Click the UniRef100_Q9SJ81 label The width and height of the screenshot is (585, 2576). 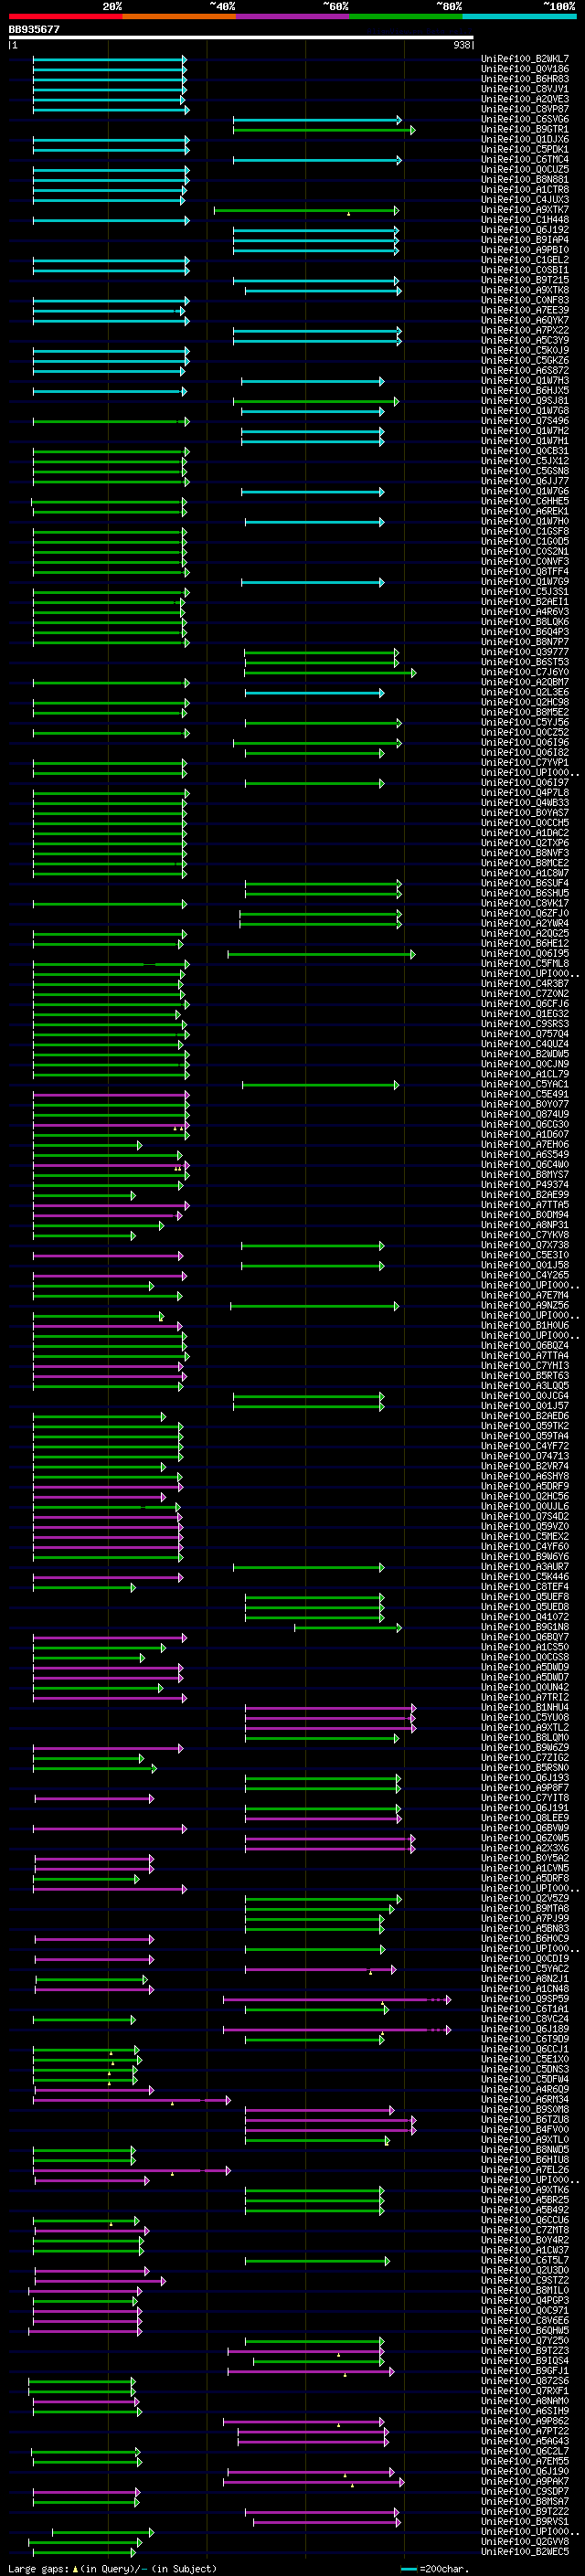tap(524, 401)
